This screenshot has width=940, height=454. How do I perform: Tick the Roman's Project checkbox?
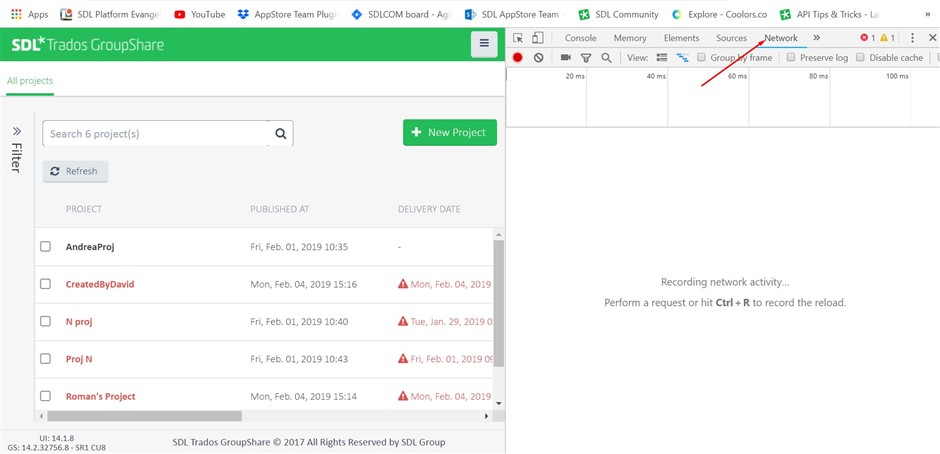pyautogui.click(x=45, y=396)
